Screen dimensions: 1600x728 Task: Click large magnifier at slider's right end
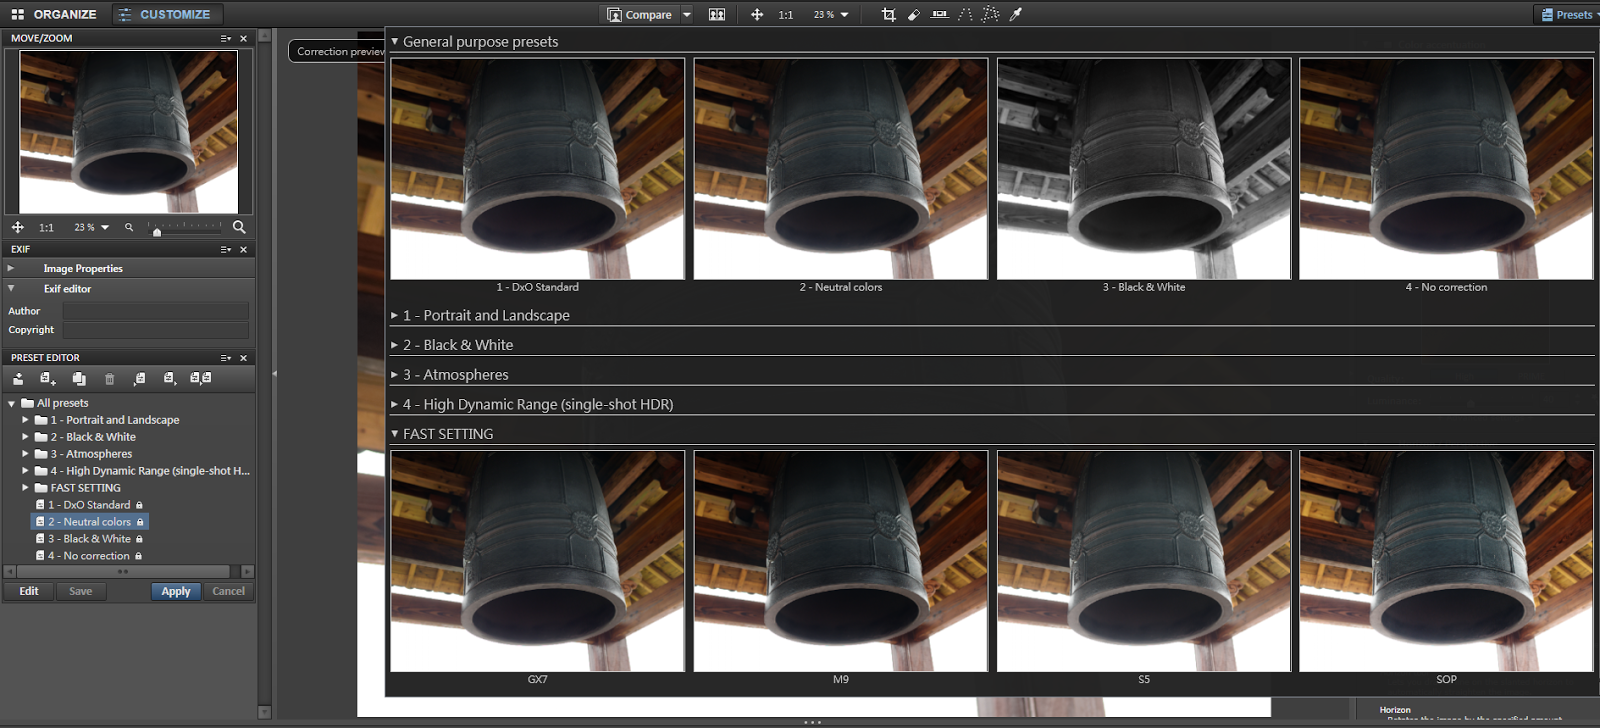(x=239, y=227)
